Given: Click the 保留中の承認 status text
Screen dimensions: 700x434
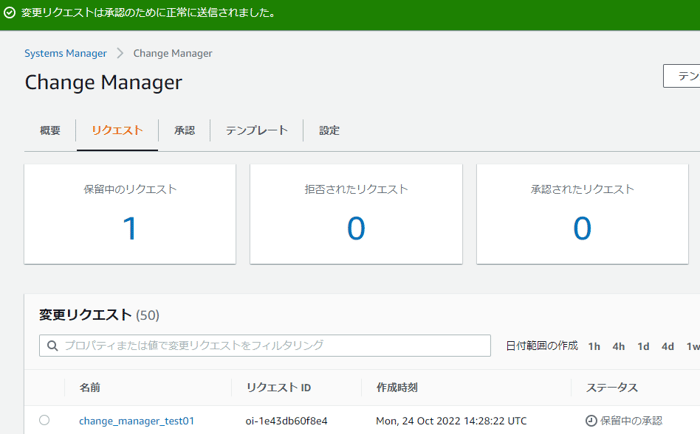Looking at the screenshot, I should pos(631,421).
